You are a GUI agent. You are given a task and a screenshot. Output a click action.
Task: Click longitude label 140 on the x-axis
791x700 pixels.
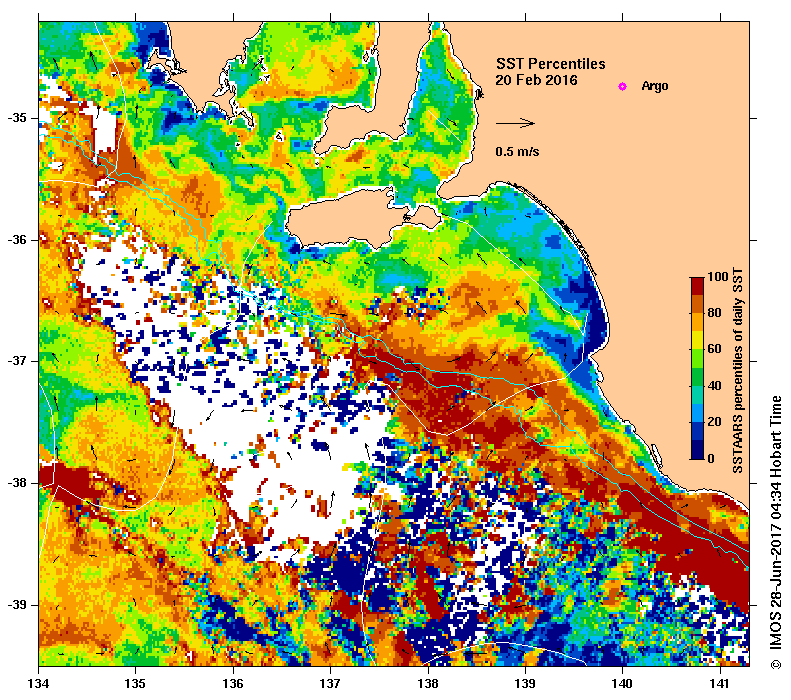622,684
